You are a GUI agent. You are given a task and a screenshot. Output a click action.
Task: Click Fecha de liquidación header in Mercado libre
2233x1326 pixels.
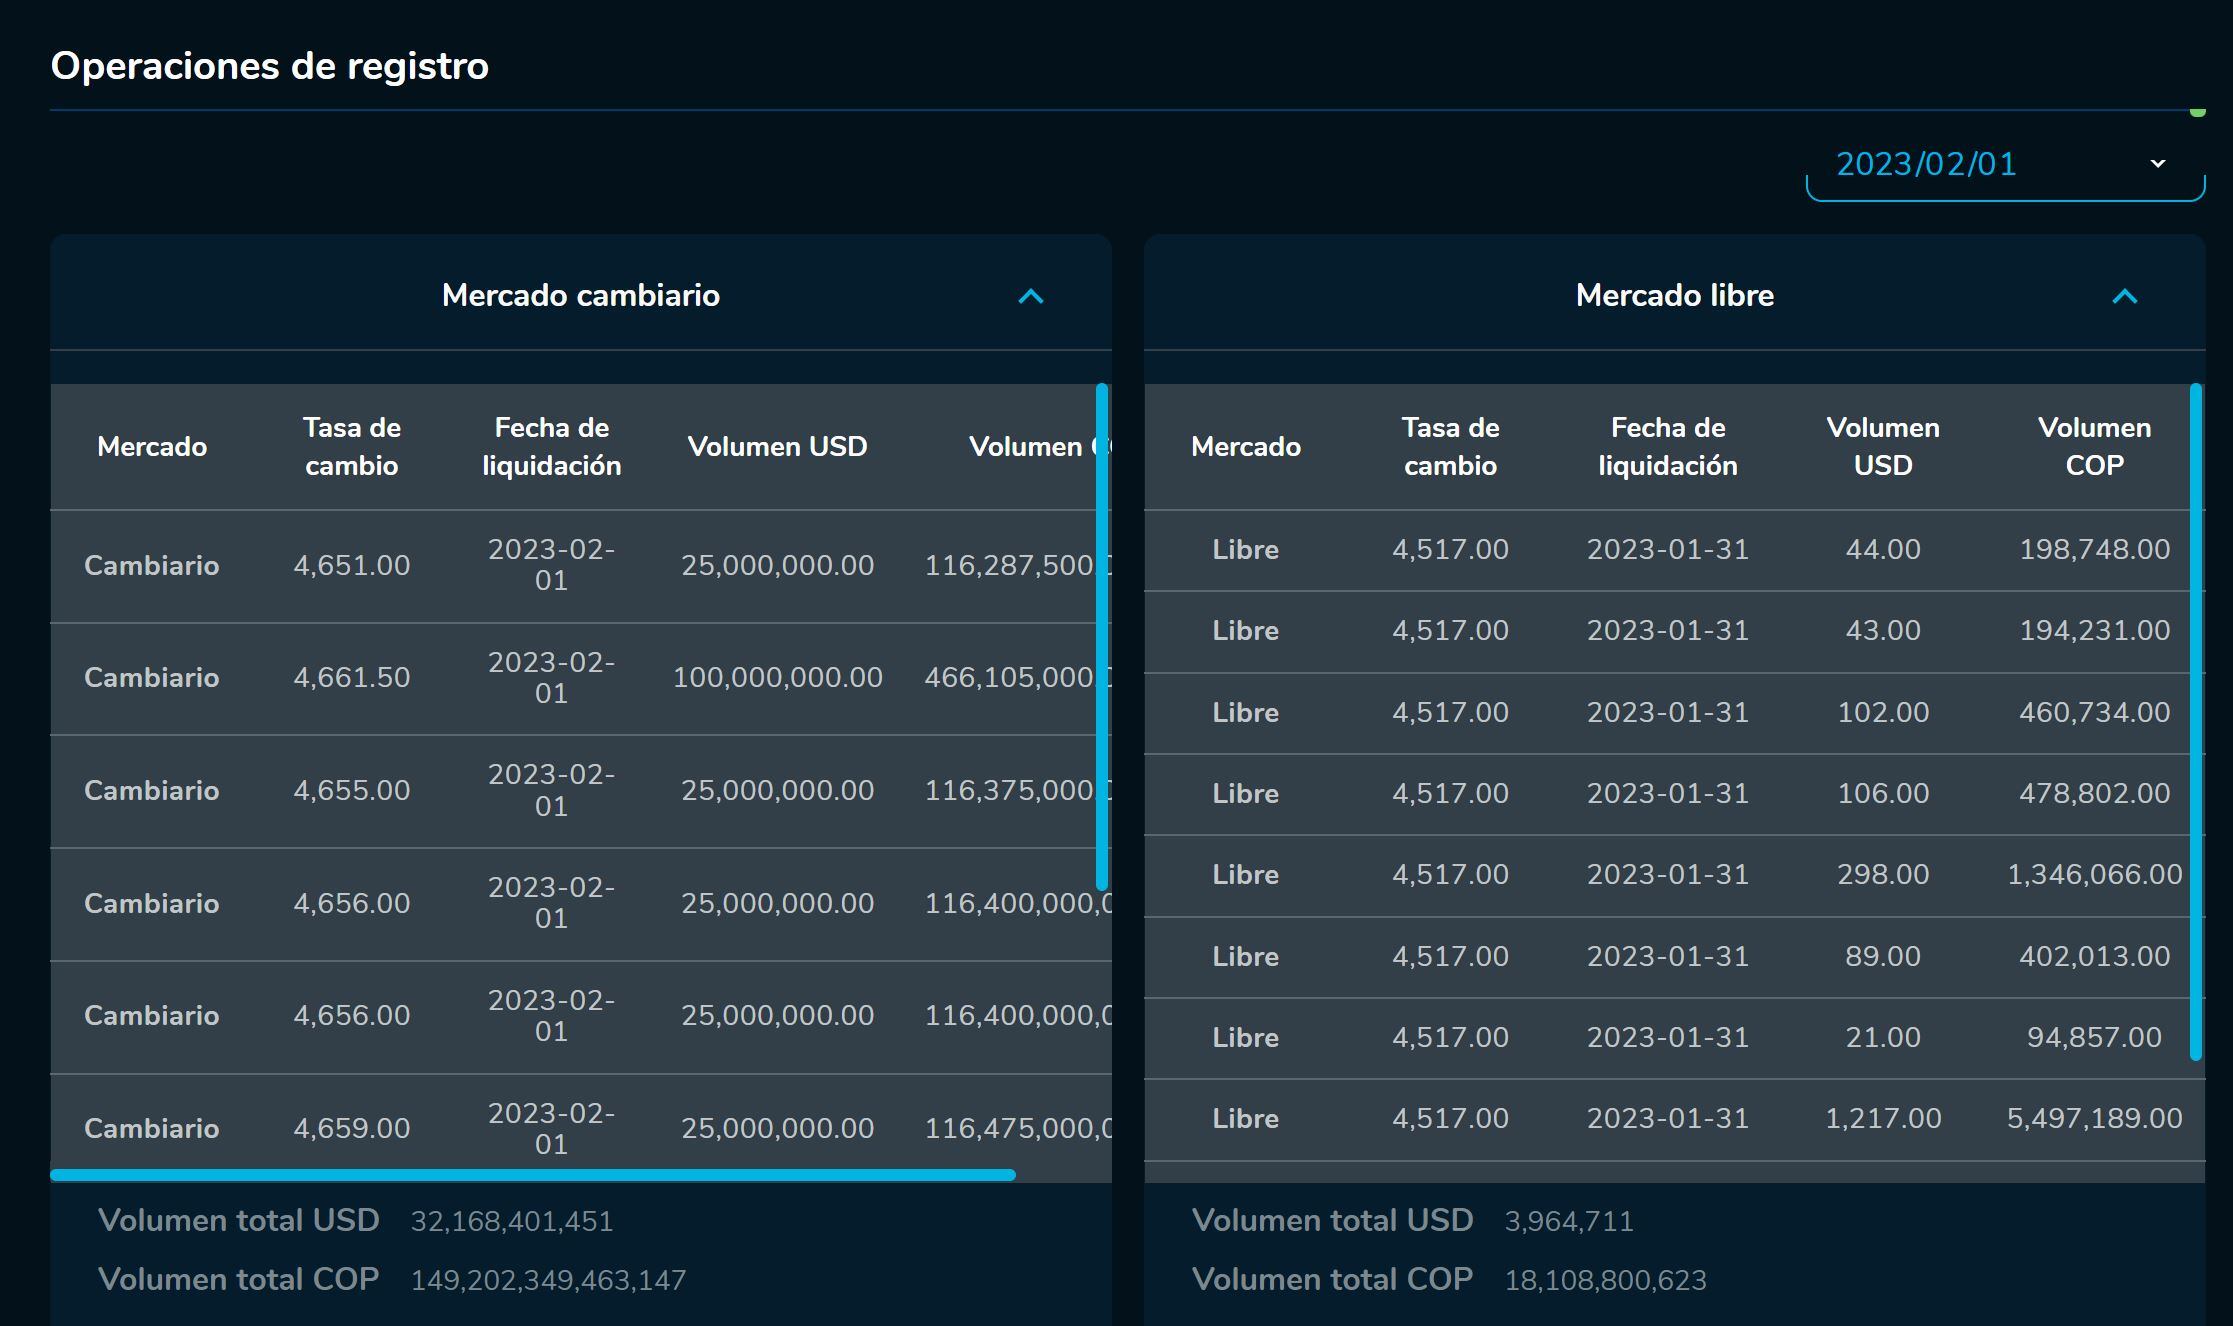click(x=1667, y=446)
